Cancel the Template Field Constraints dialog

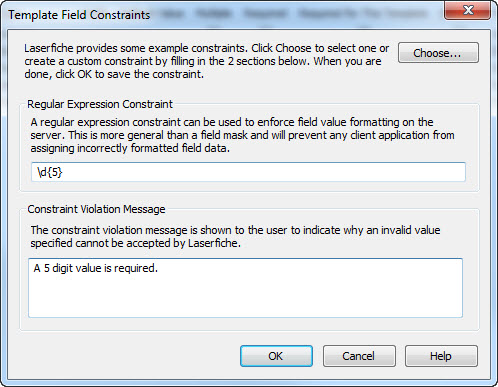[359, 356]
